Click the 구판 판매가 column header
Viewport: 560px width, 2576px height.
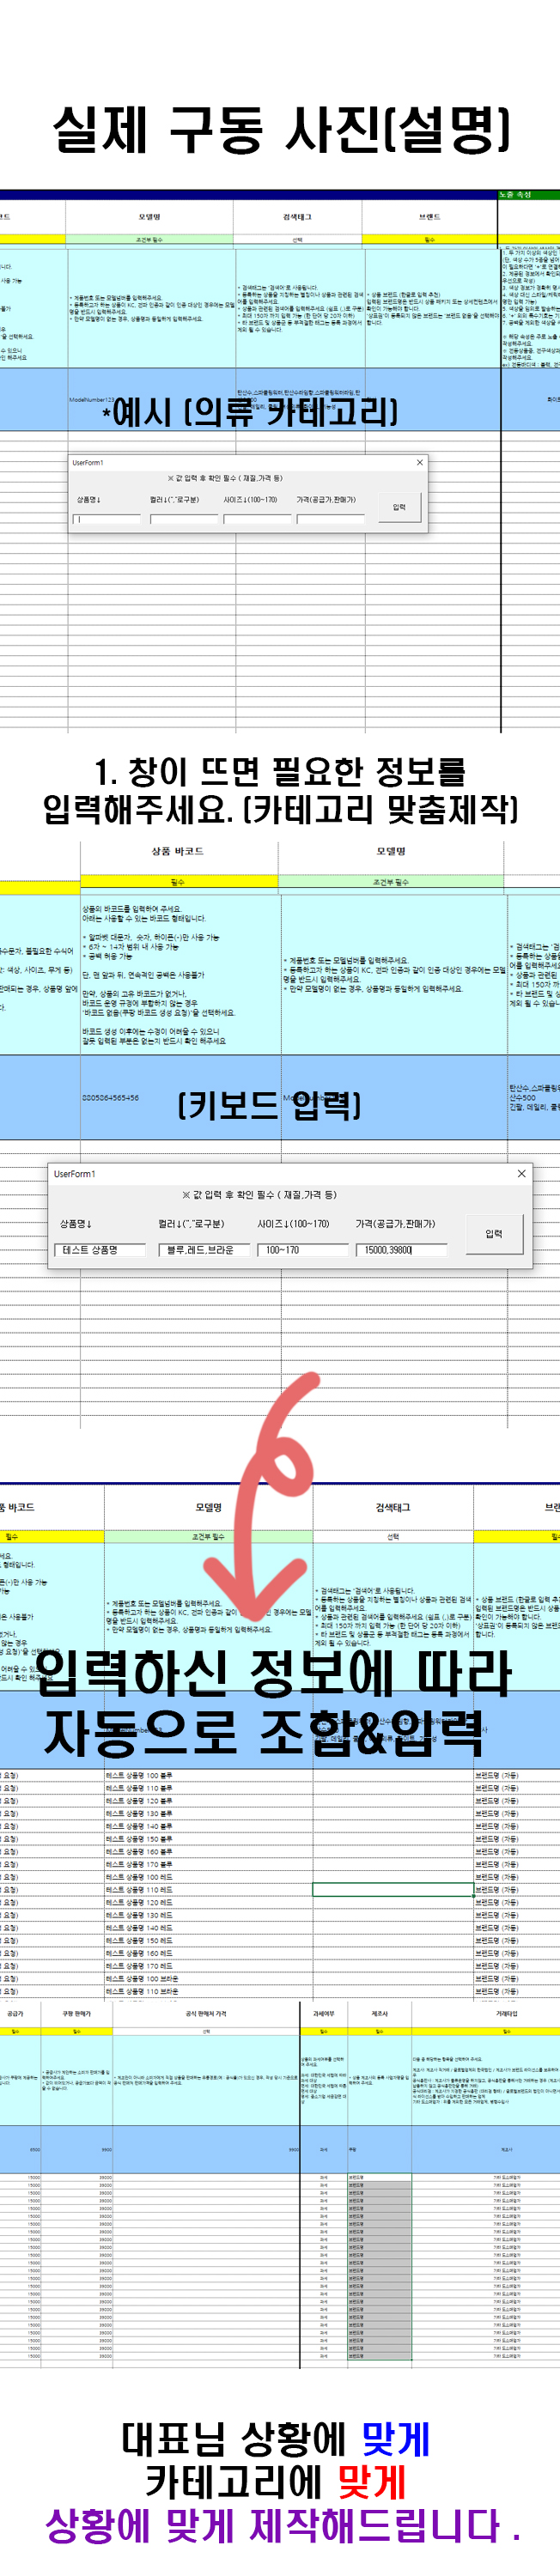[x=76, y=2013]
